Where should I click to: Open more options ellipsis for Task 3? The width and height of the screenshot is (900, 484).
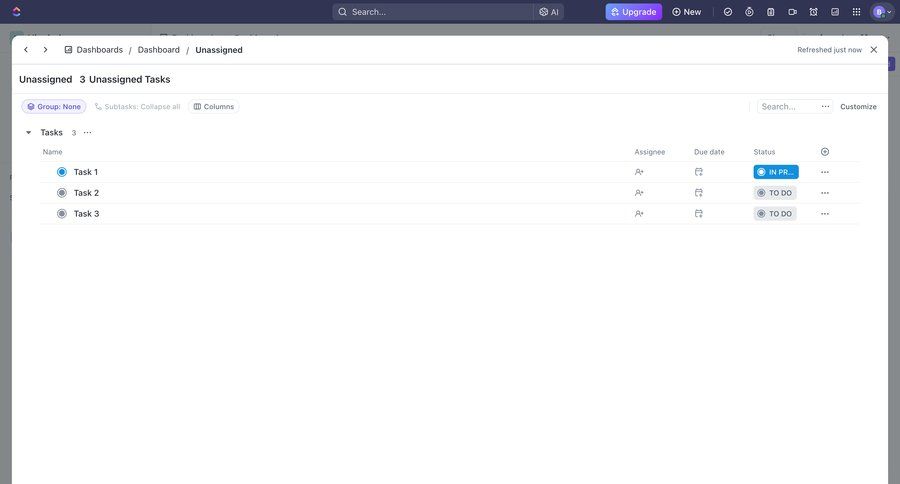point(825,214)
